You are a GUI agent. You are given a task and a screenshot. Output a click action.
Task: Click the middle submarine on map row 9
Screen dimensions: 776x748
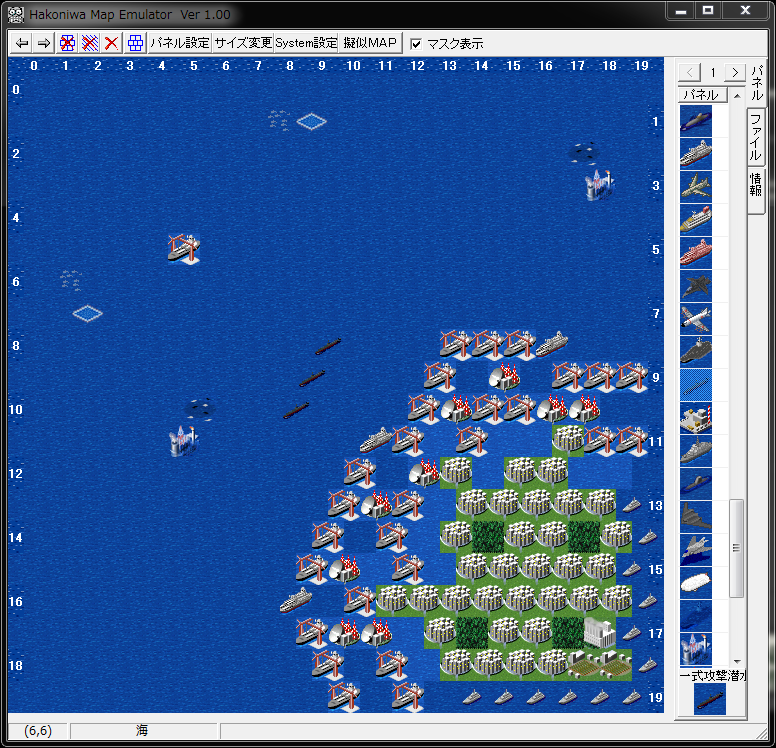click(x=312, y=378)
